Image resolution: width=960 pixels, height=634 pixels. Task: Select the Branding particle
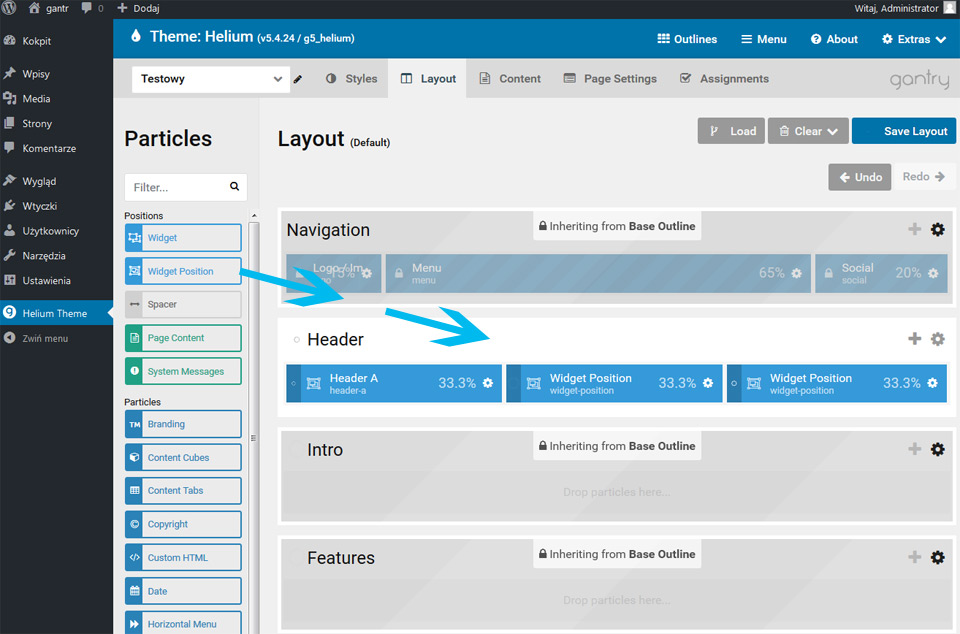(x=183, y=424)
